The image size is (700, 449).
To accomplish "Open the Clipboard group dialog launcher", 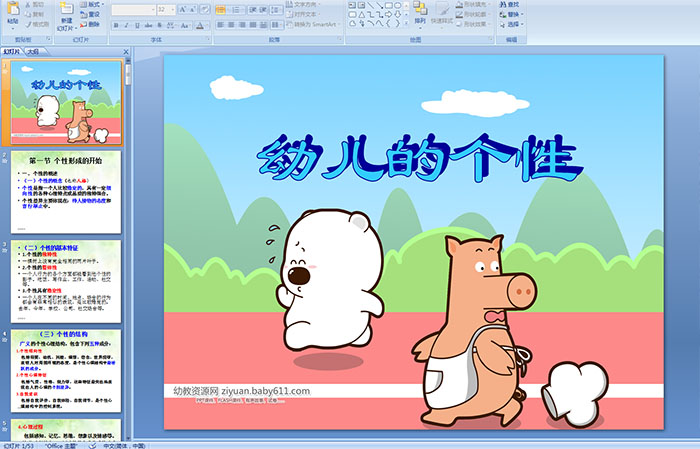I will (49, 39).
